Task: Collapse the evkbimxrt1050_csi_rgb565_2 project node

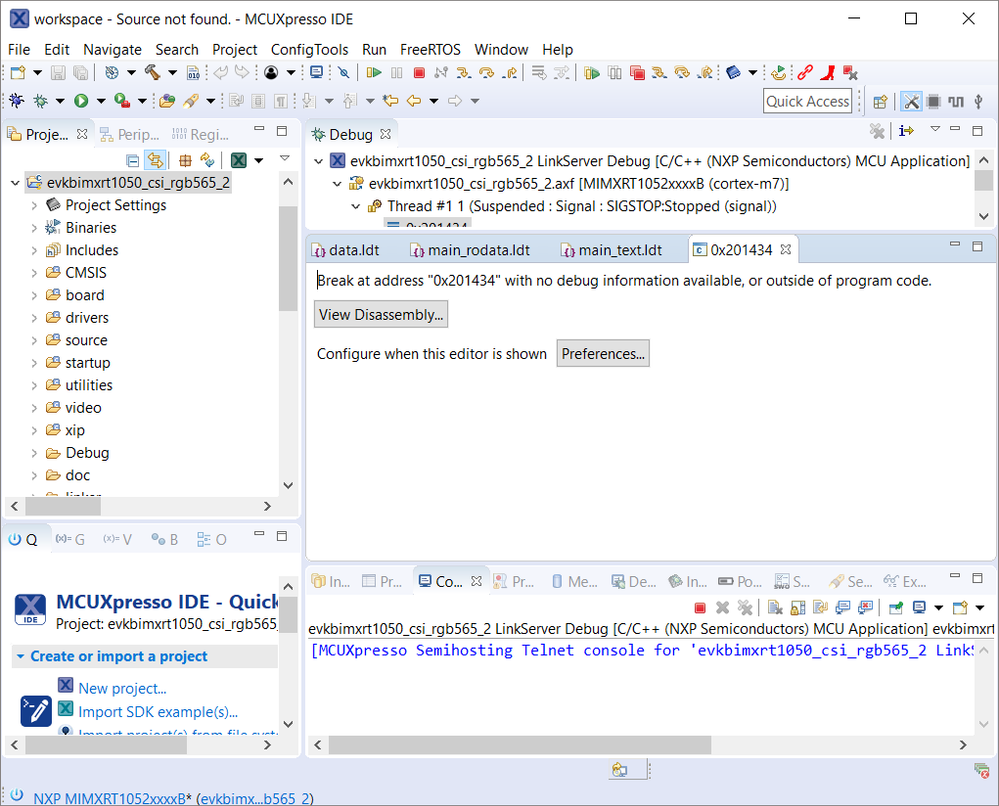Action: point(15,183)
